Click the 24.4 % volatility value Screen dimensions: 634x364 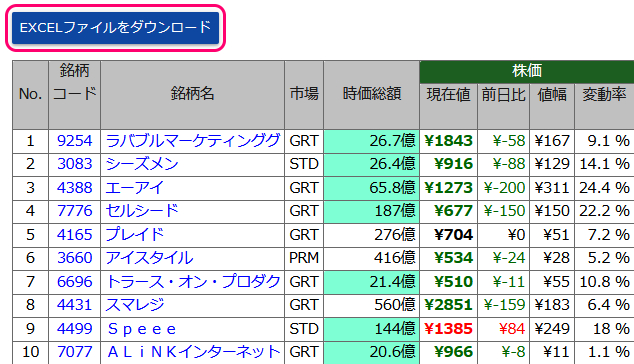pos(604,188)
